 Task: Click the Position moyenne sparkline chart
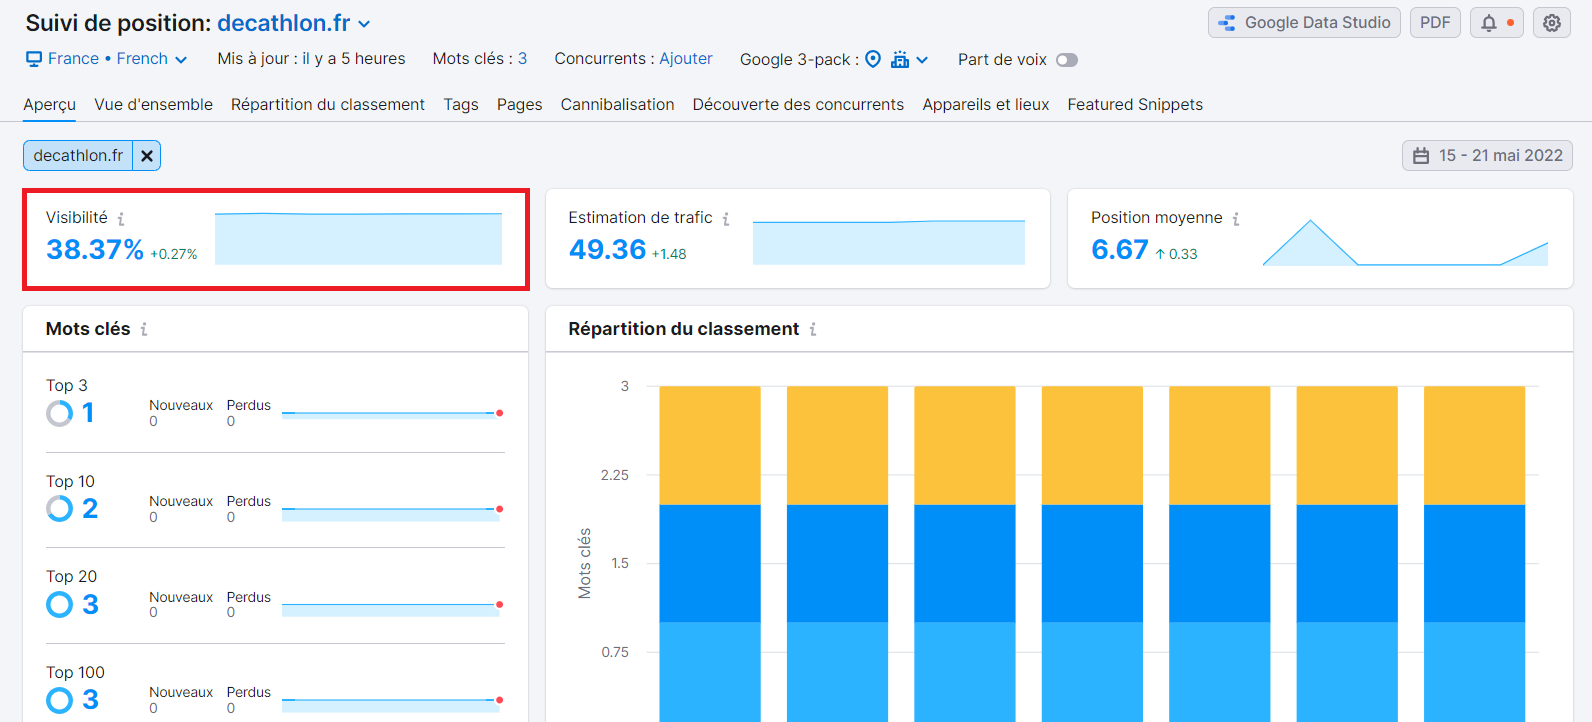point(1405,242)
